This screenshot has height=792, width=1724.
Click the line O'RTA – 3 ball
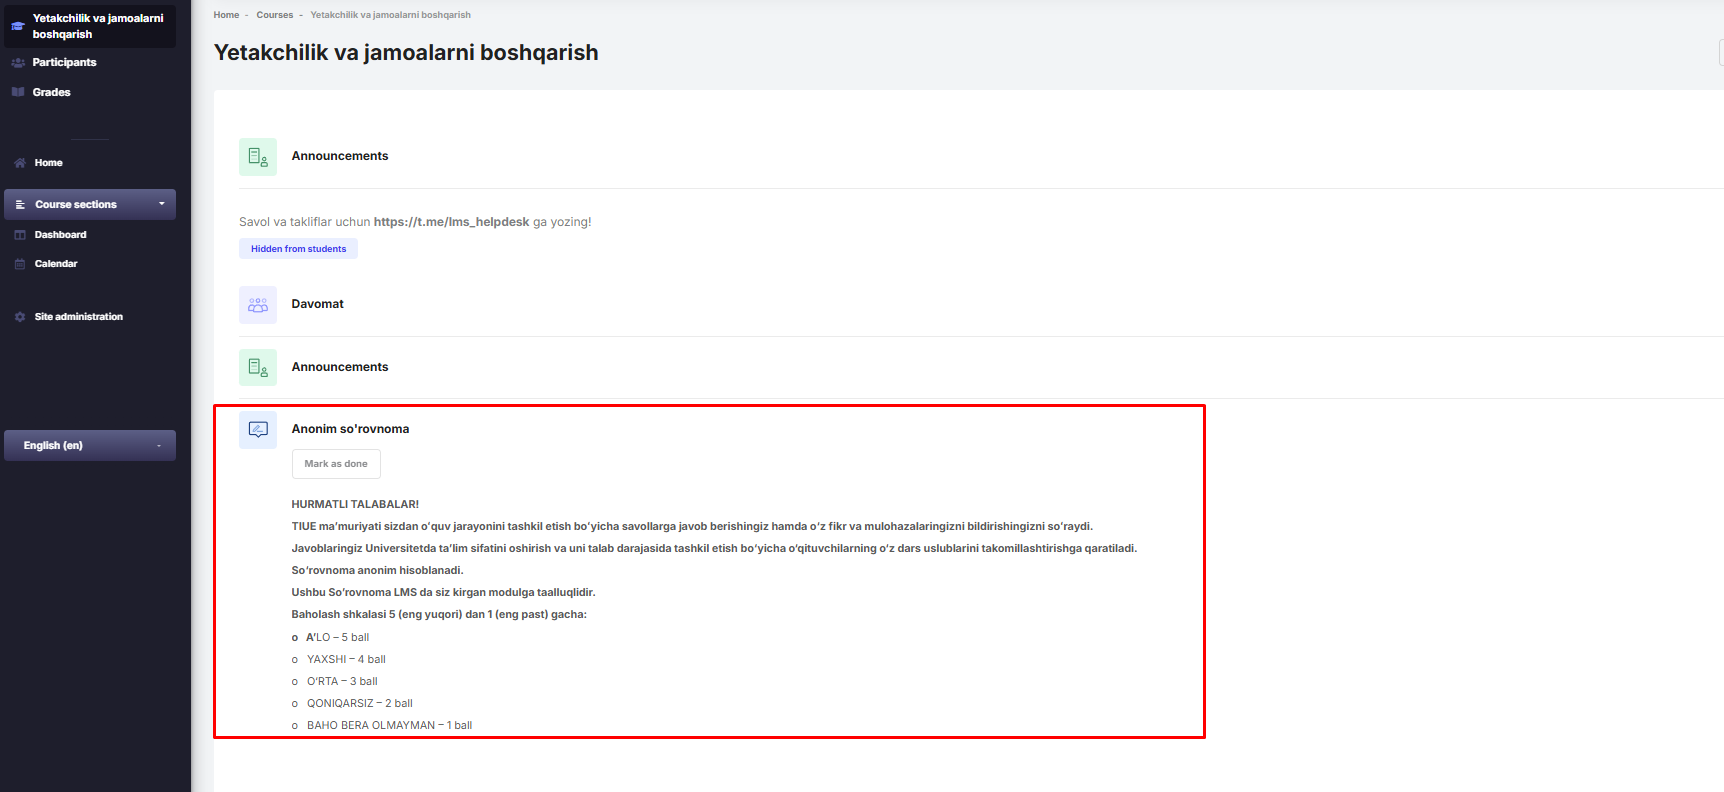[342, 682]
